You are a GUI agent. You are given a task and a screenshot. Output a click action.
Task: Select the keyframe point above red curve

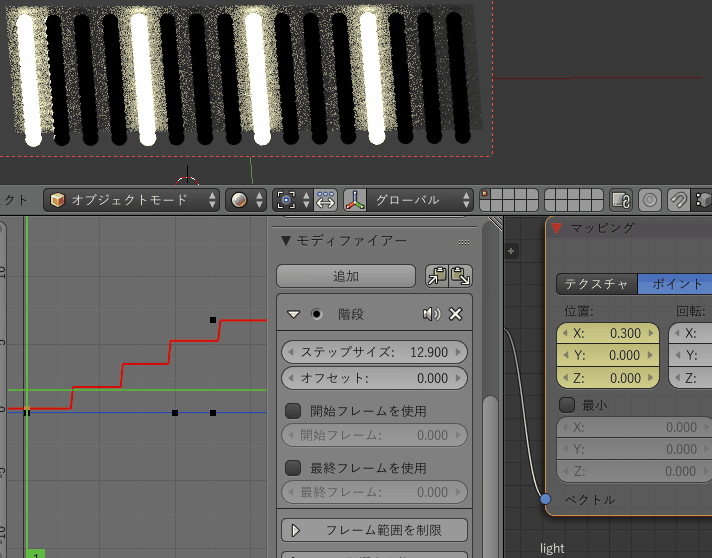(x=213, y=320)
